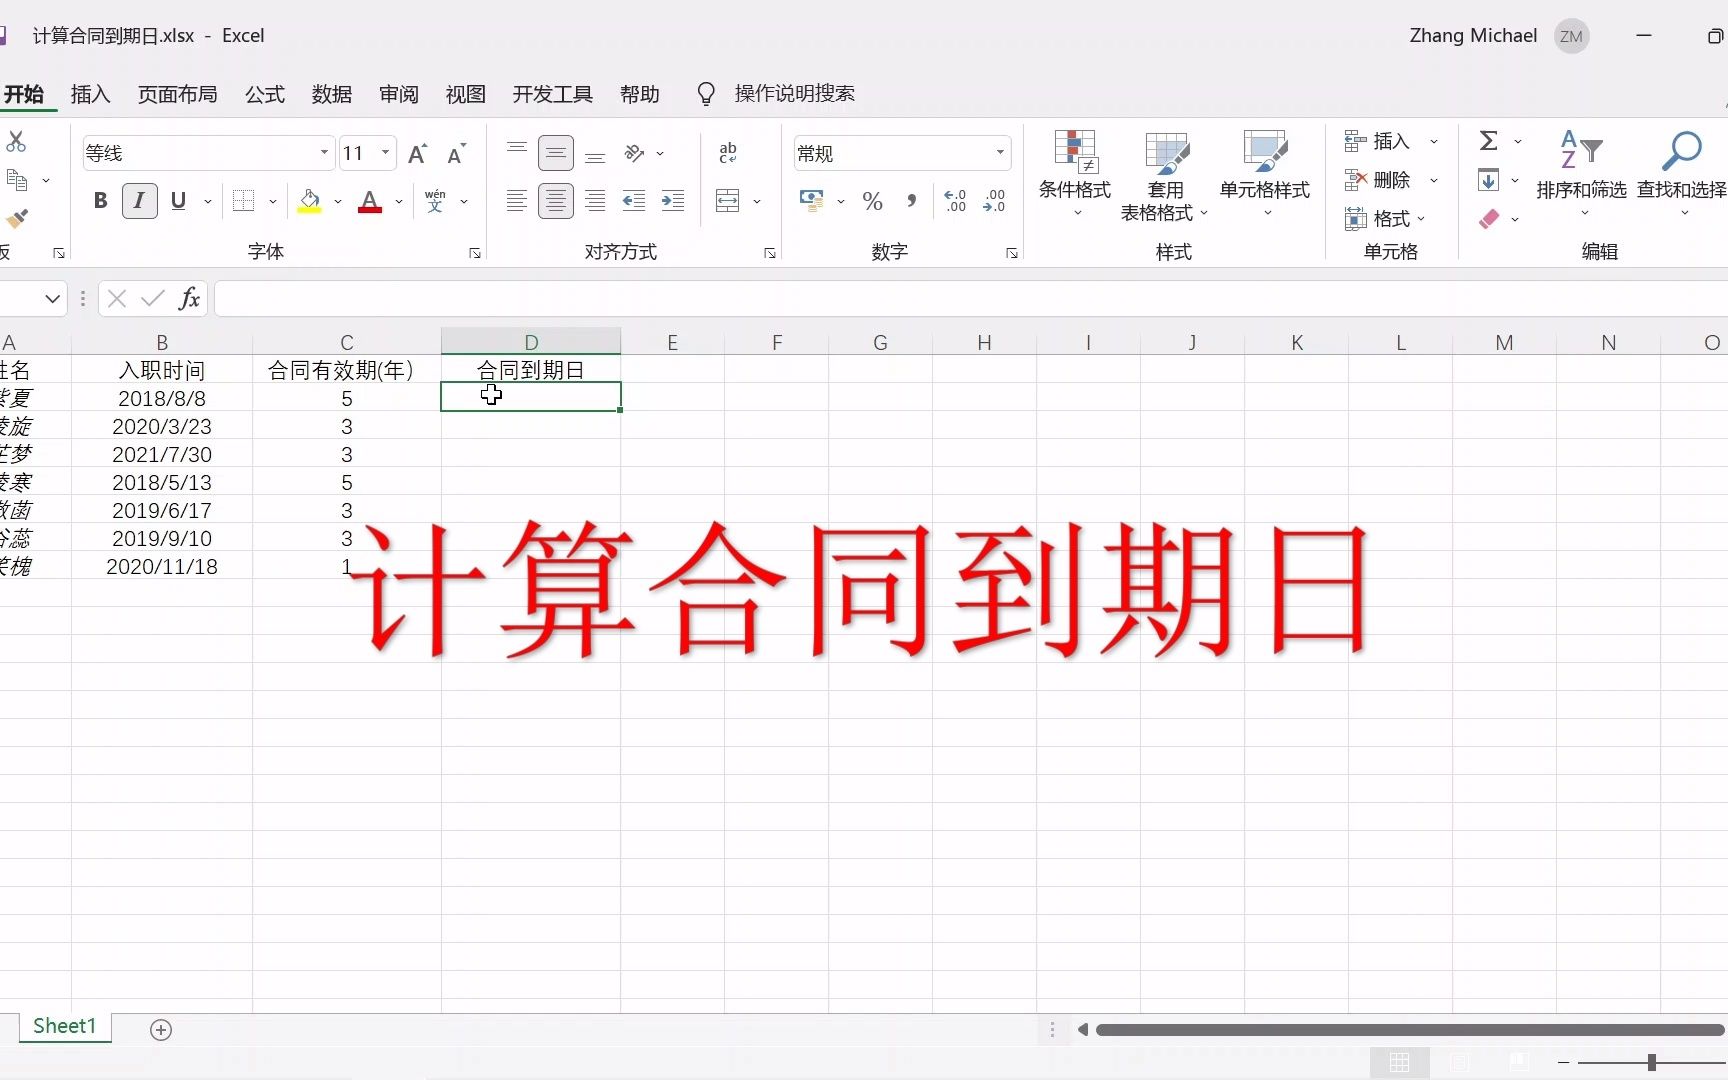Add a new worksheet with the plus button
The height and width of the screenshot is (1080, 1728).
(x=161, y=1029)
